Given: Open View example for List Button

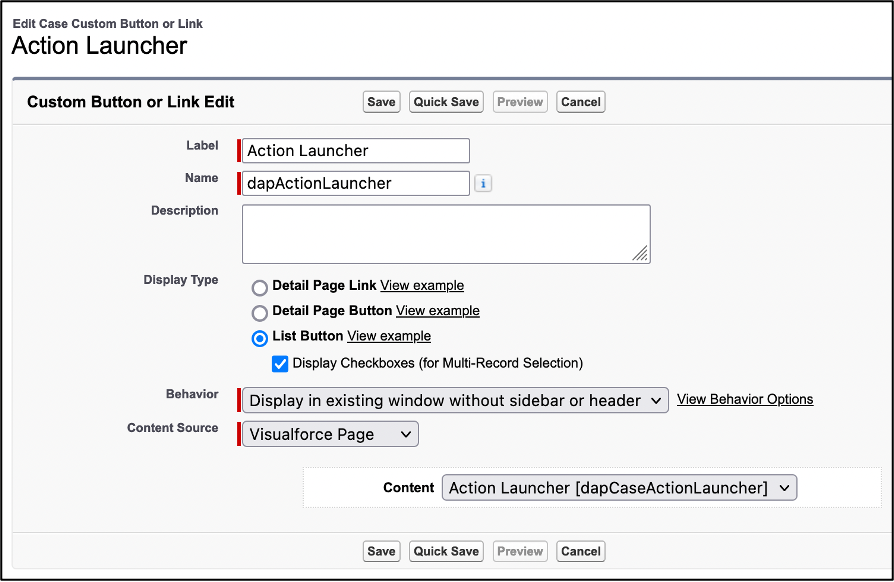Looking at the screenshot, I should tap(389, 336).
